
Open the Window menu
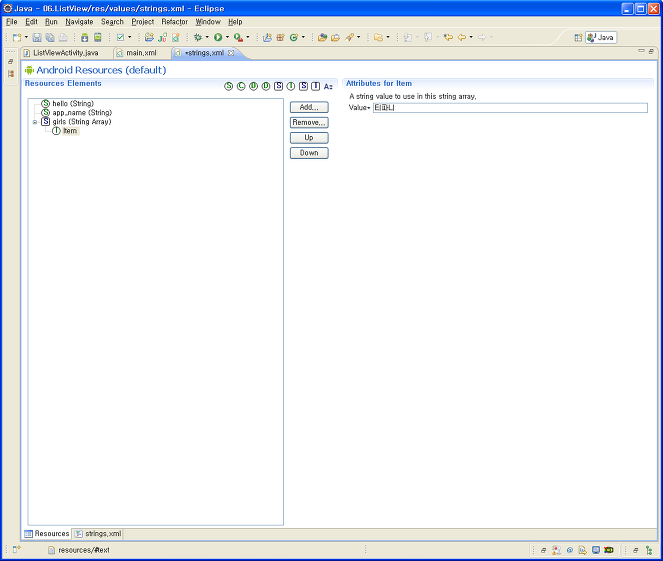coord(208,22)
